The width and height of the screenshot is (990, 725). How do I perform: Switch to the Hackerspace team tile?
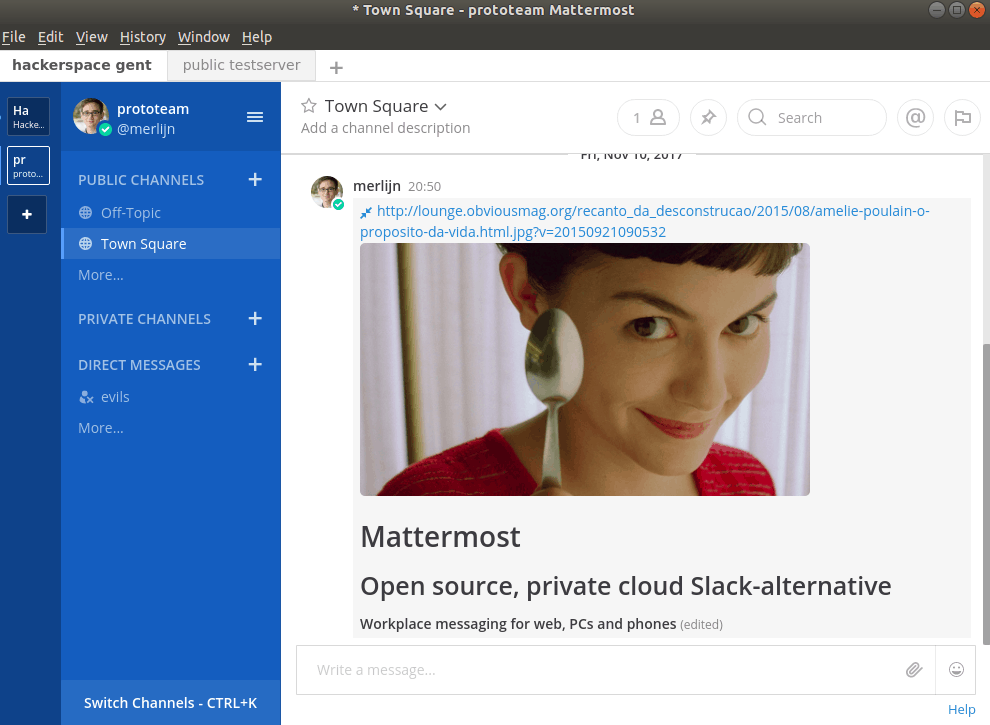[28, 116]
